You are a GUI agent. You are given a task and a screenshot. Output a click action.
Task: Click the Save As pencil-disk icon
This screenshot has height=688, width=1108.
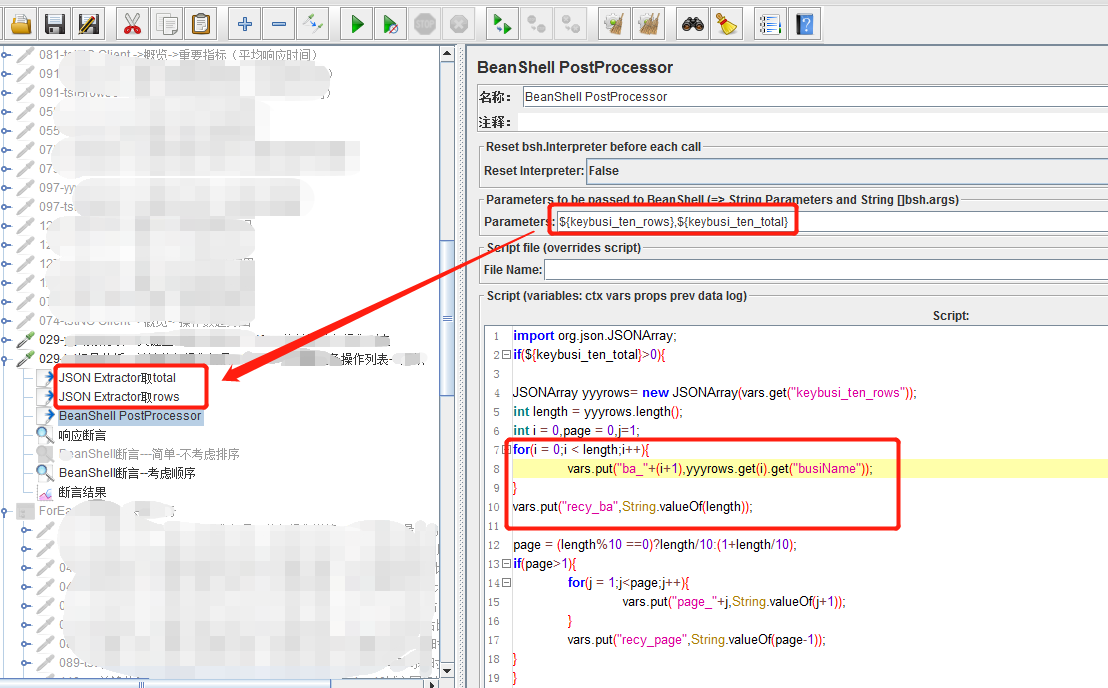tap(89, 25)
